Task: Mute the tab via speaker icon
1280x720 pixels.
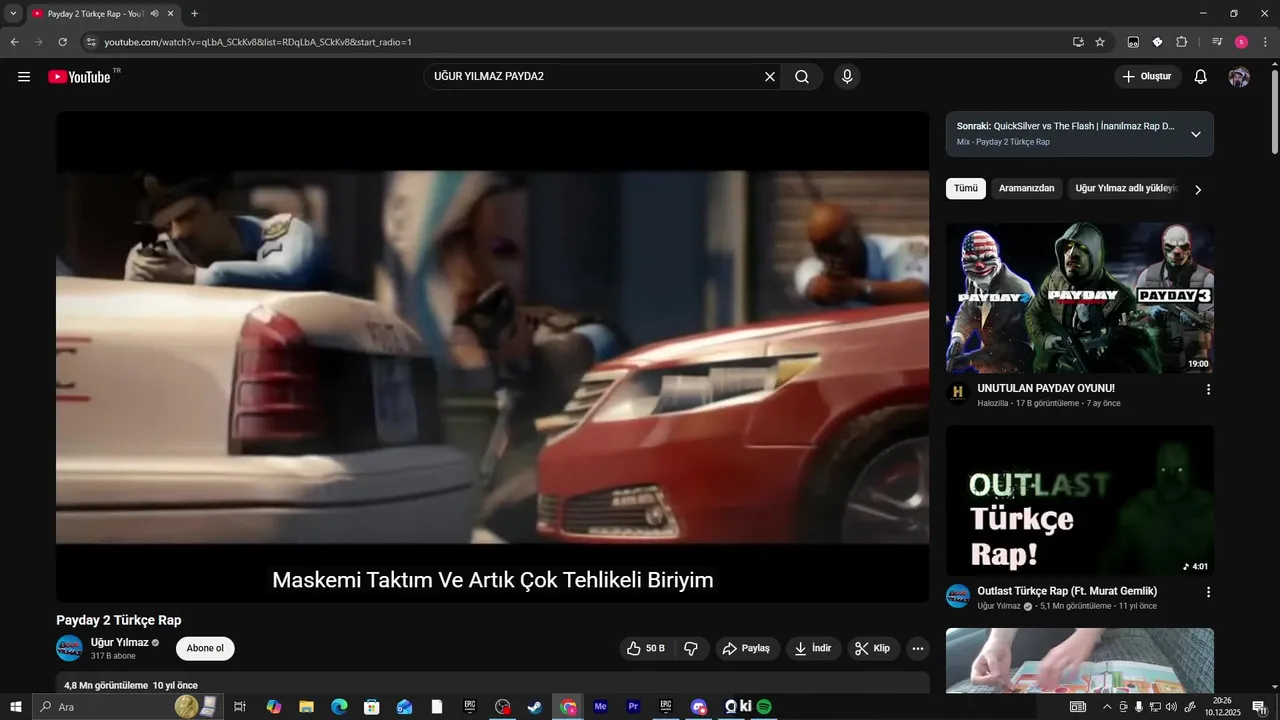Action: click(x=154, y=14)
